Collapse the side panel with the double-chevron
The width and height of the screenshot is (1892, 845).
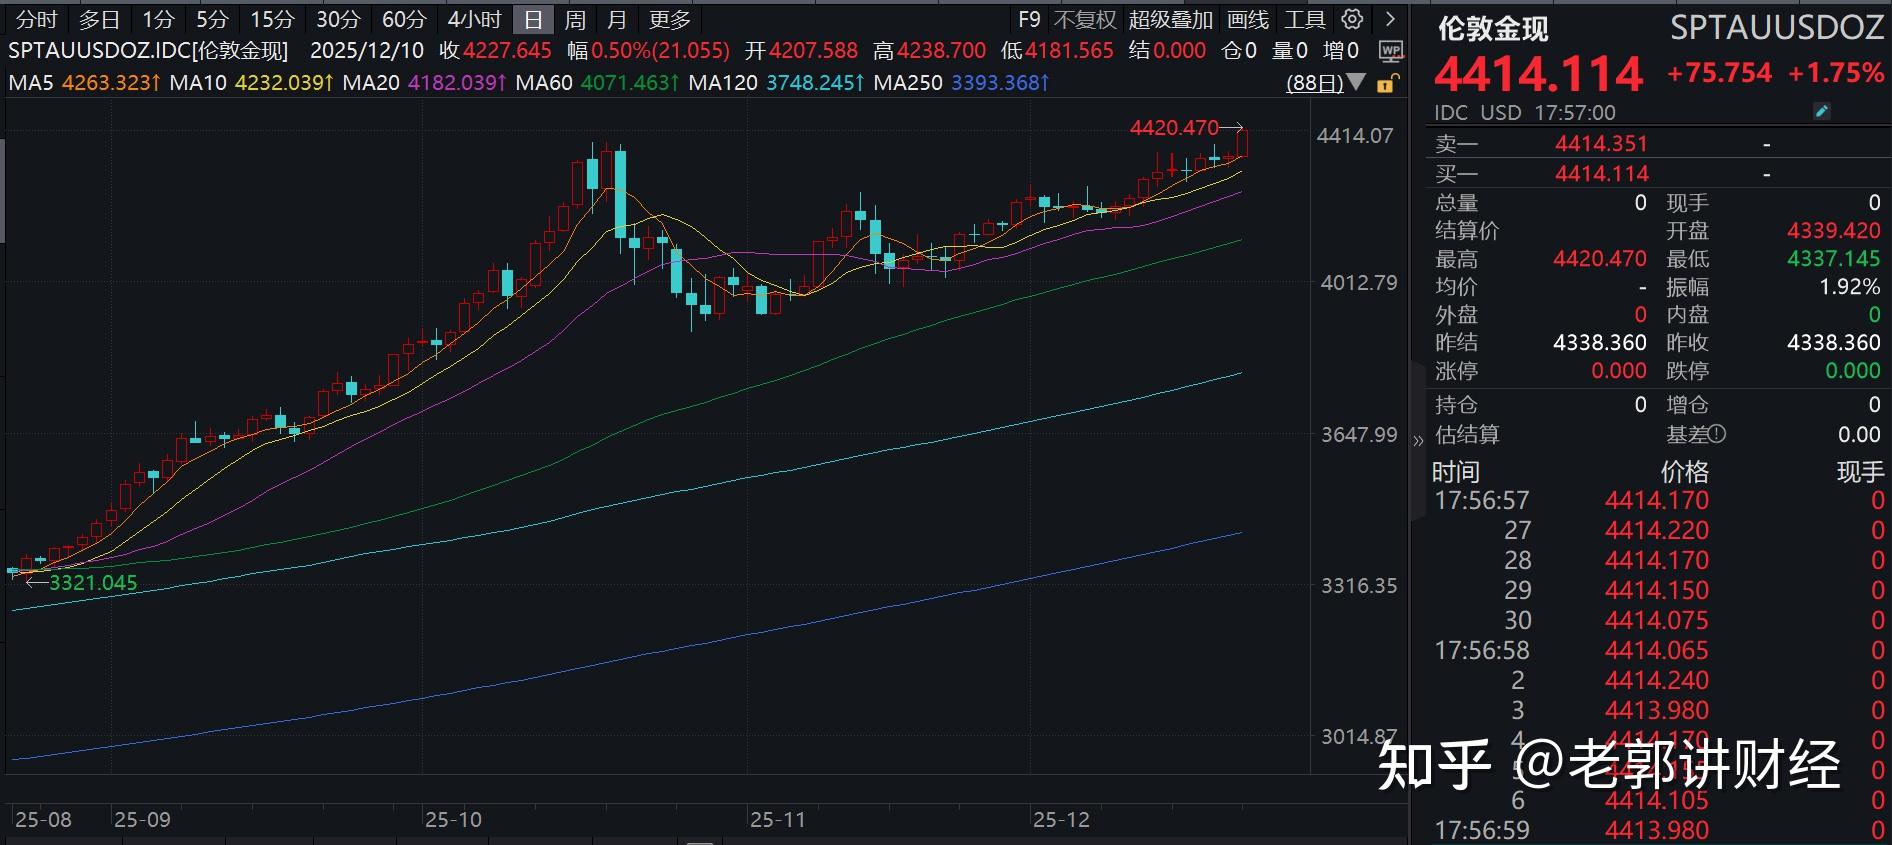coord(1417,440)
